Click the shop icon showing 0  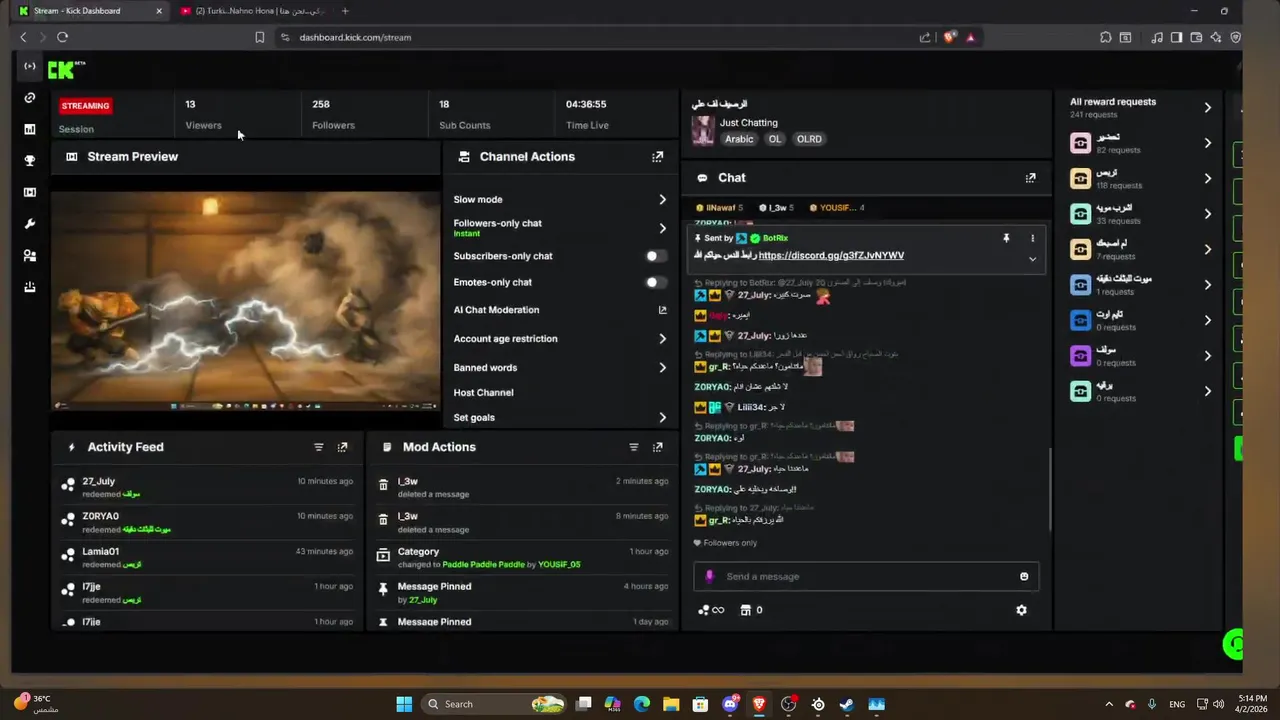pyautogui.click(x=745, y=610)
